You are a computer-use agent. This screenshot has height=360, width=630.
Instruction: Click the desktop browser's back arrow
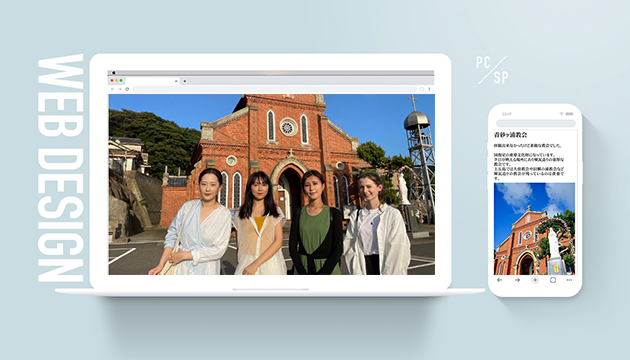[112, 89]
